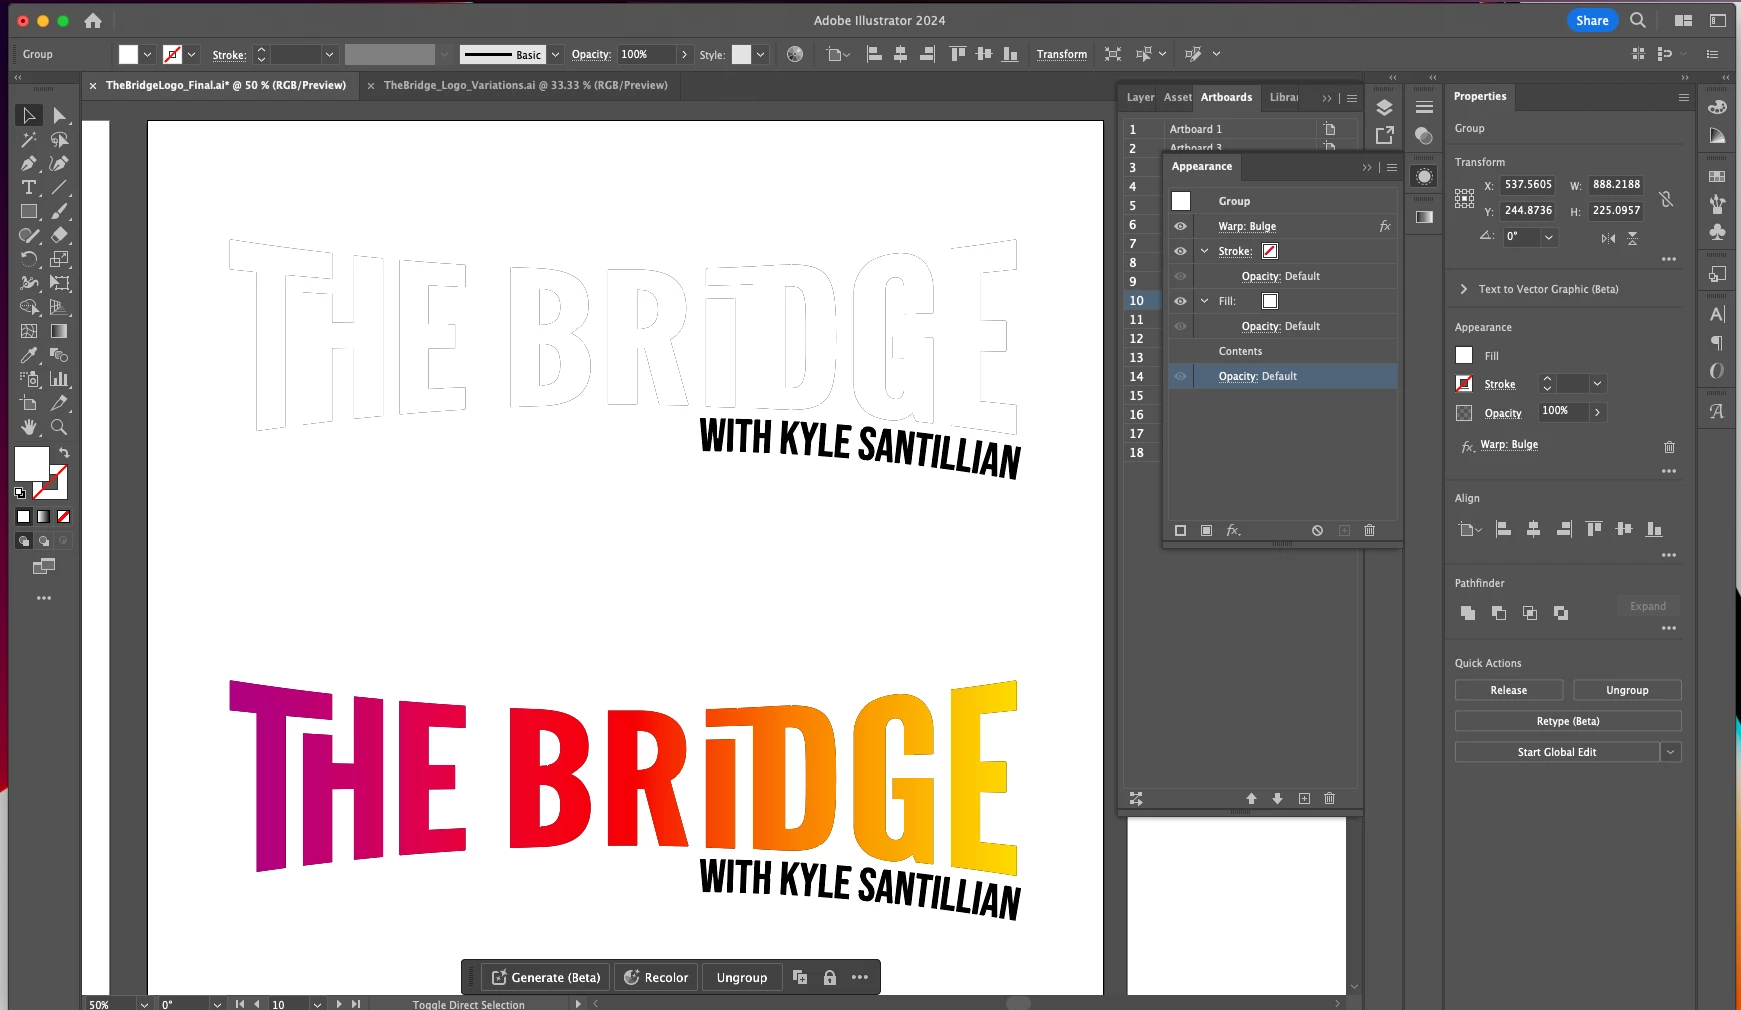The height and width of the screenshot is (1010, 1741).
Task: Select the Magic Wand tool
Action: [x=29, y=140]
